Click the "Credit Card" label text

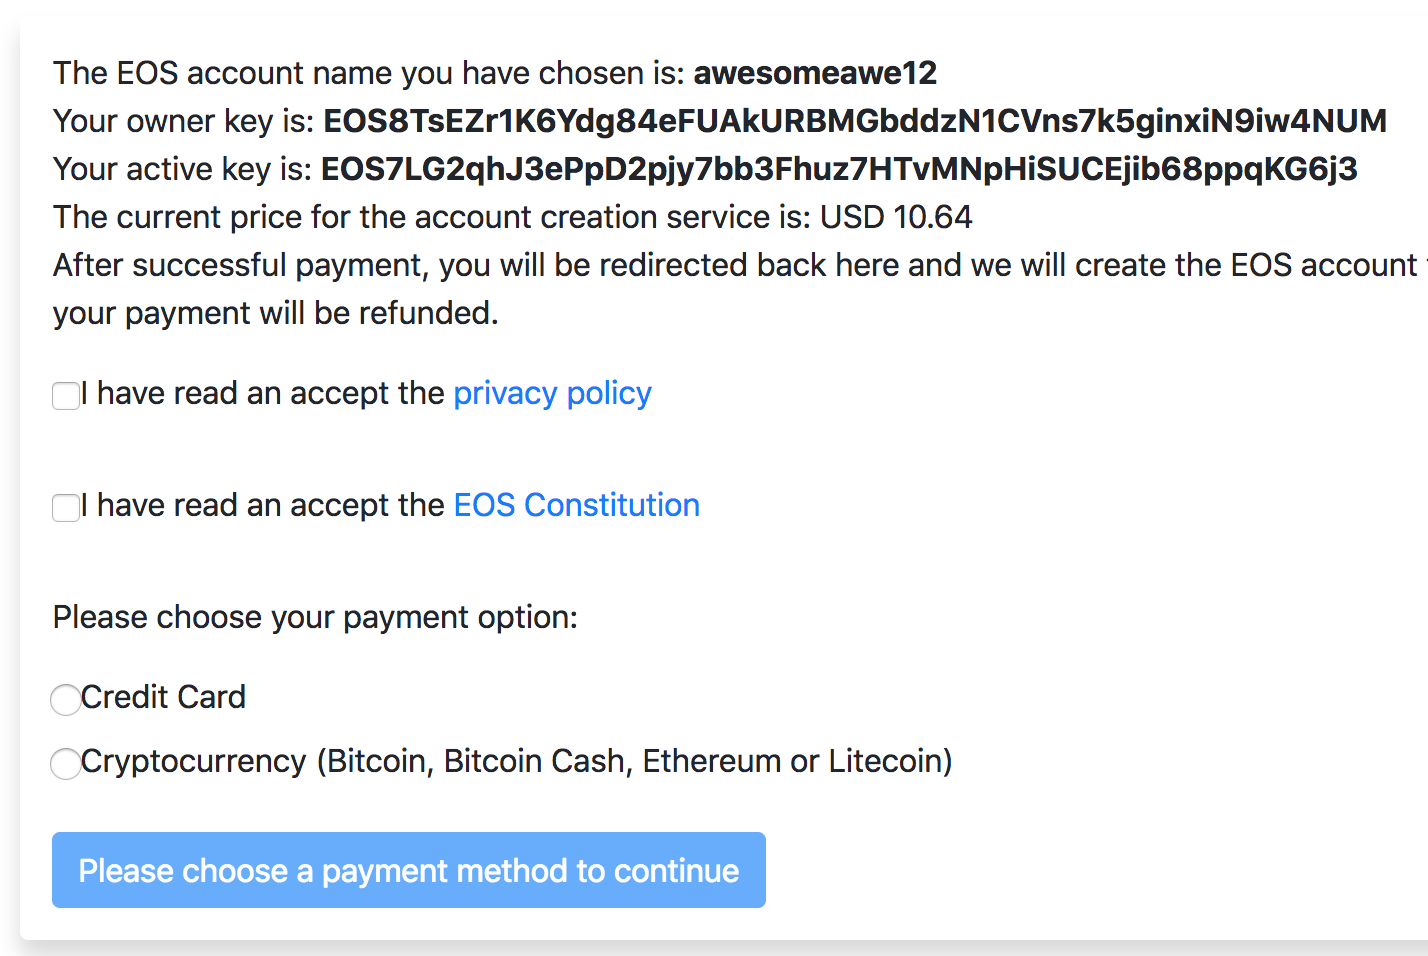pyautogui.click(x=163, y=698)
